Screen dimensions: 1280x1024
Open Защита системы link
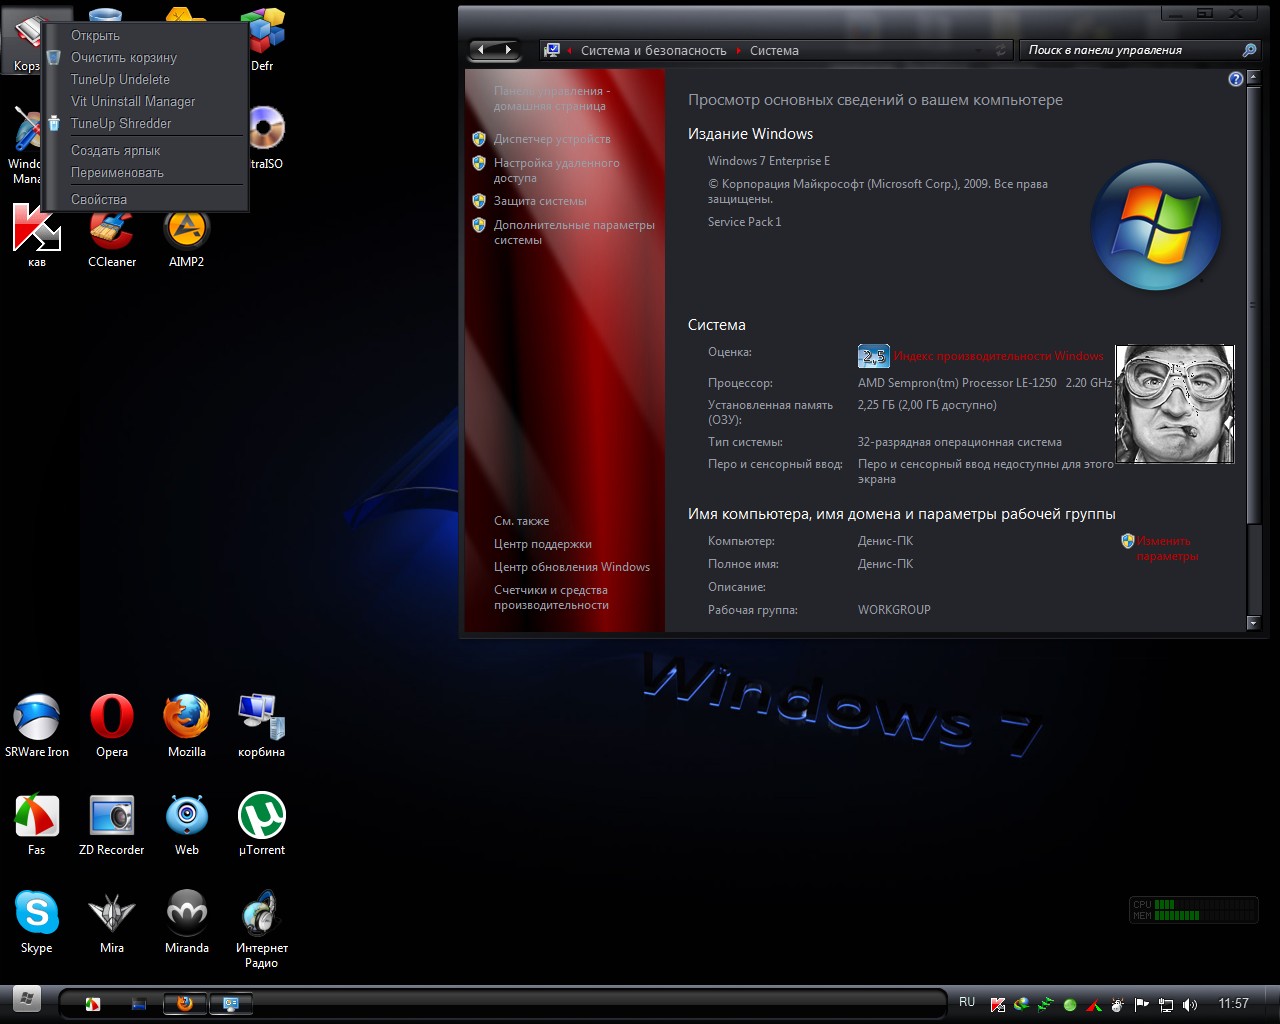coord(540,201)
